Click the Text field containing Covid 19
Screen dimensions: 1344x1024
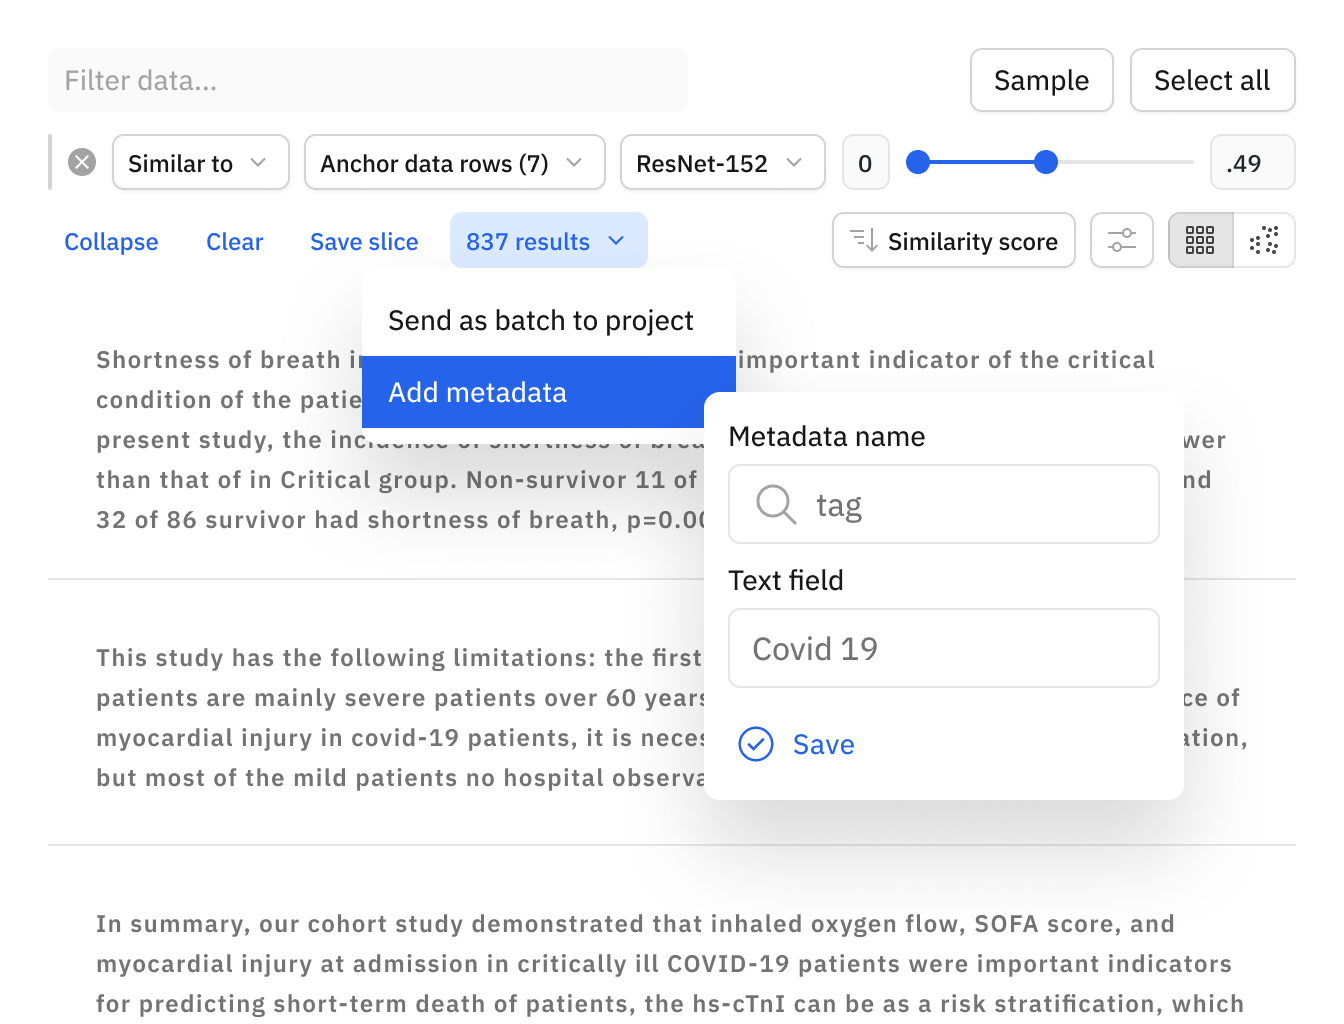point(944,648)
